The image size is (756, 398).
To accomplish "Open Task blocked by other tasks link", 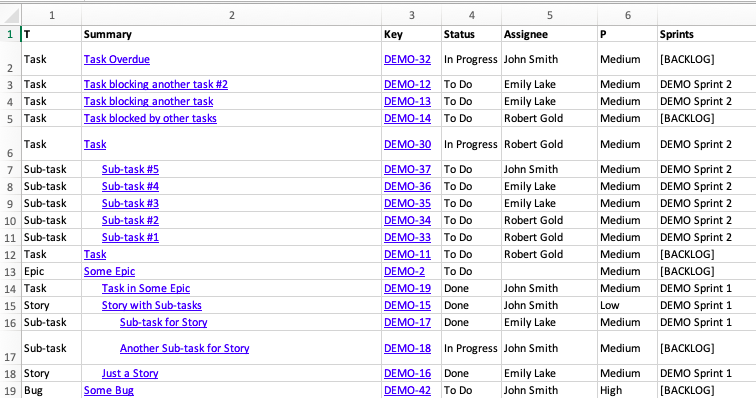I will pyautogui.click(x=150, y=118).
